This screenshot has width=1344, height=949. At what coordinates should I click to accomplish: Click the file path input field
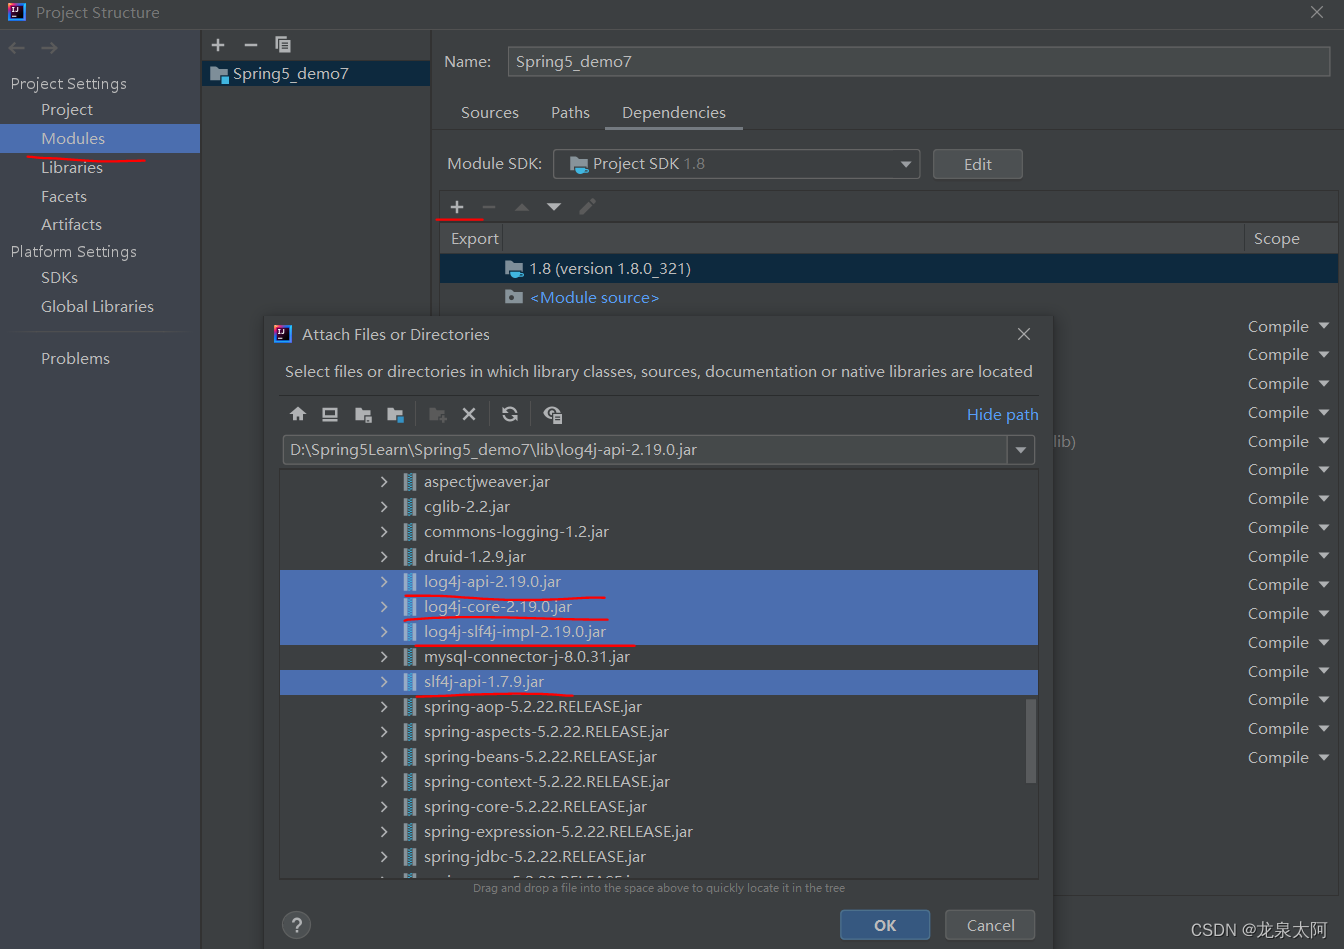point(644,450)
